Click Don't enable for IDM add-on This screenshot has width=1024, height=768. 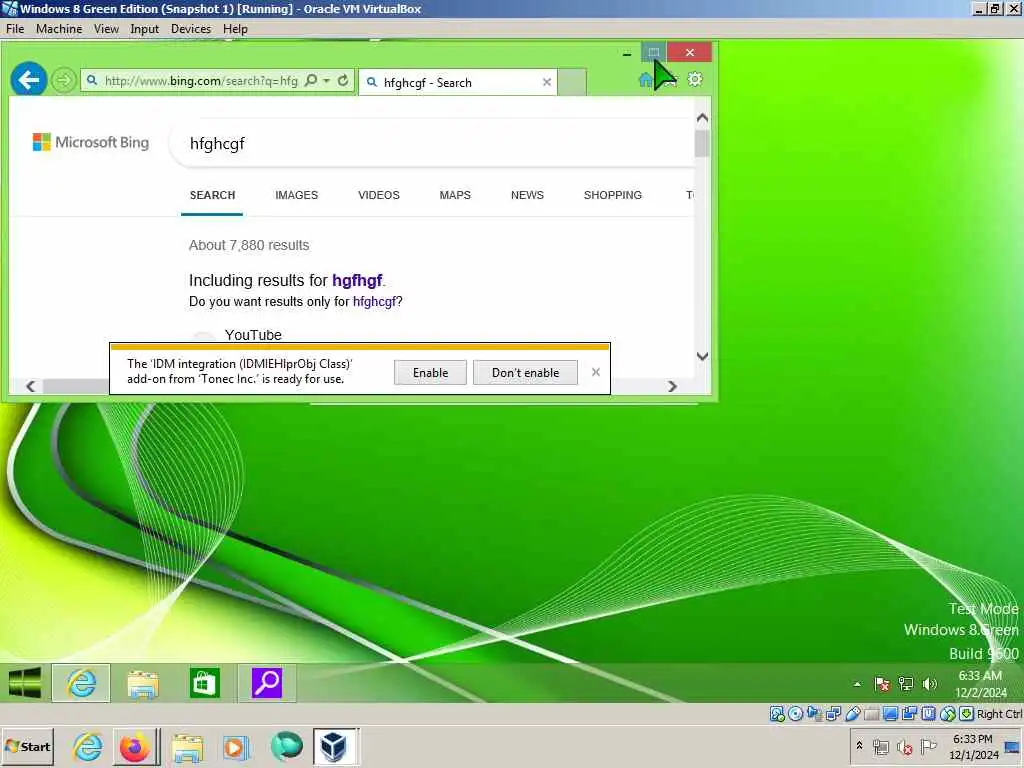click(525, 373)
